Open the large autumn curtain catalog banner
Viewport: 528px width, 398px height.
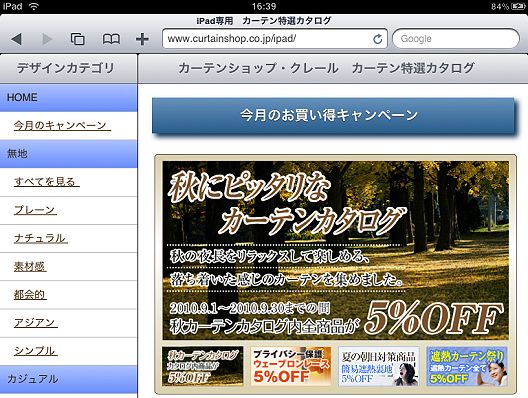tap(335, 250)
